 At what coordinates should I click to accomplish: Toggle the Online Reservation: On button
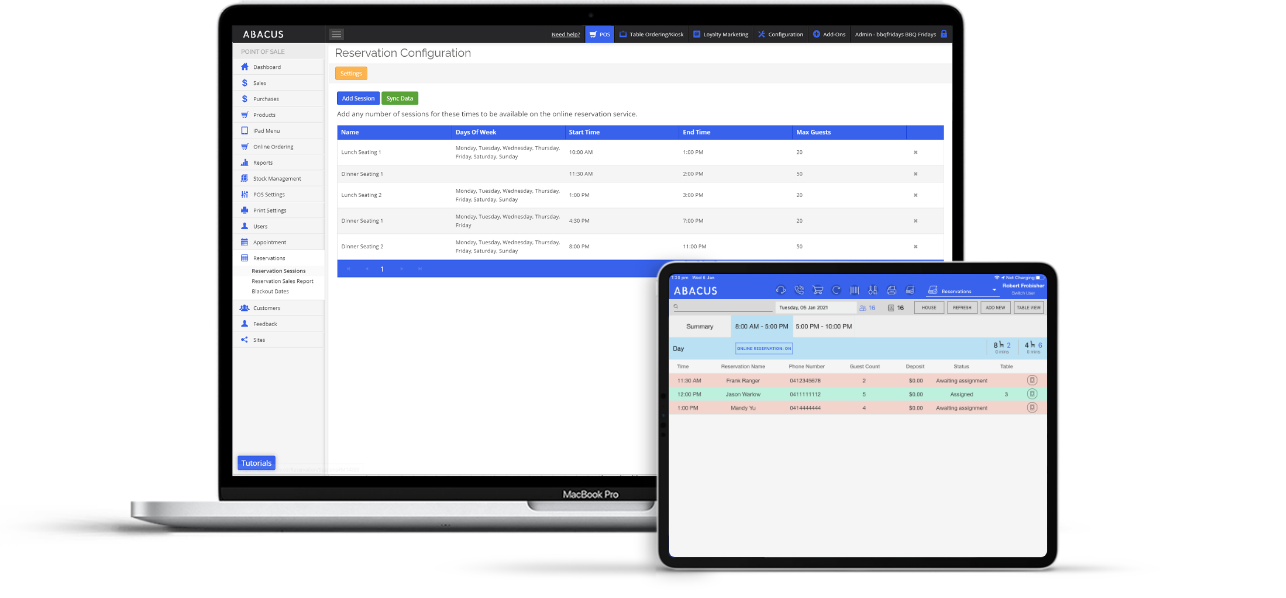tap(763, 349)
